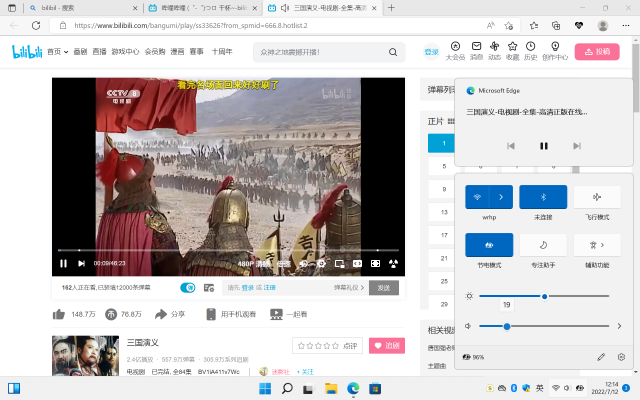Open the 倍速 playback speed menu
This screenshot has width=640, height=400.
coord(284,264)
